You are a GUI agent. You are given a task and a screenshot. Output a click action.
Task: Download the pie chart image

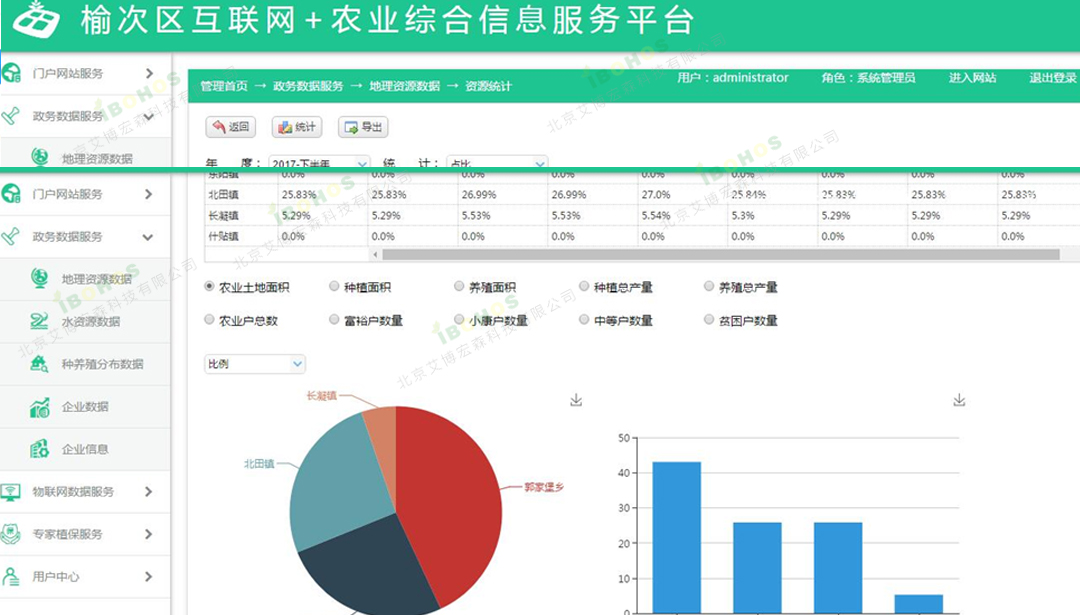[x=576, y=400]
